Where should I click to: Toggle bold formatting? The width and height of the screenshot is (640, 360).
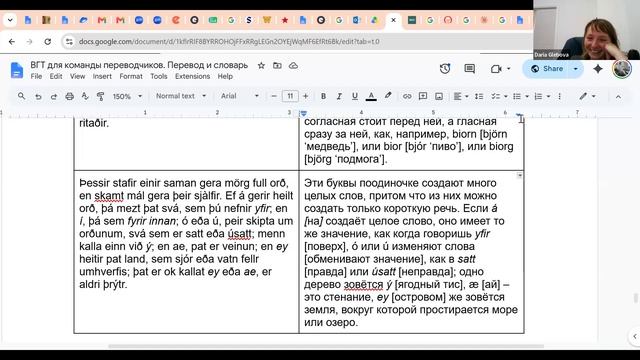click(x=323, y=96)
